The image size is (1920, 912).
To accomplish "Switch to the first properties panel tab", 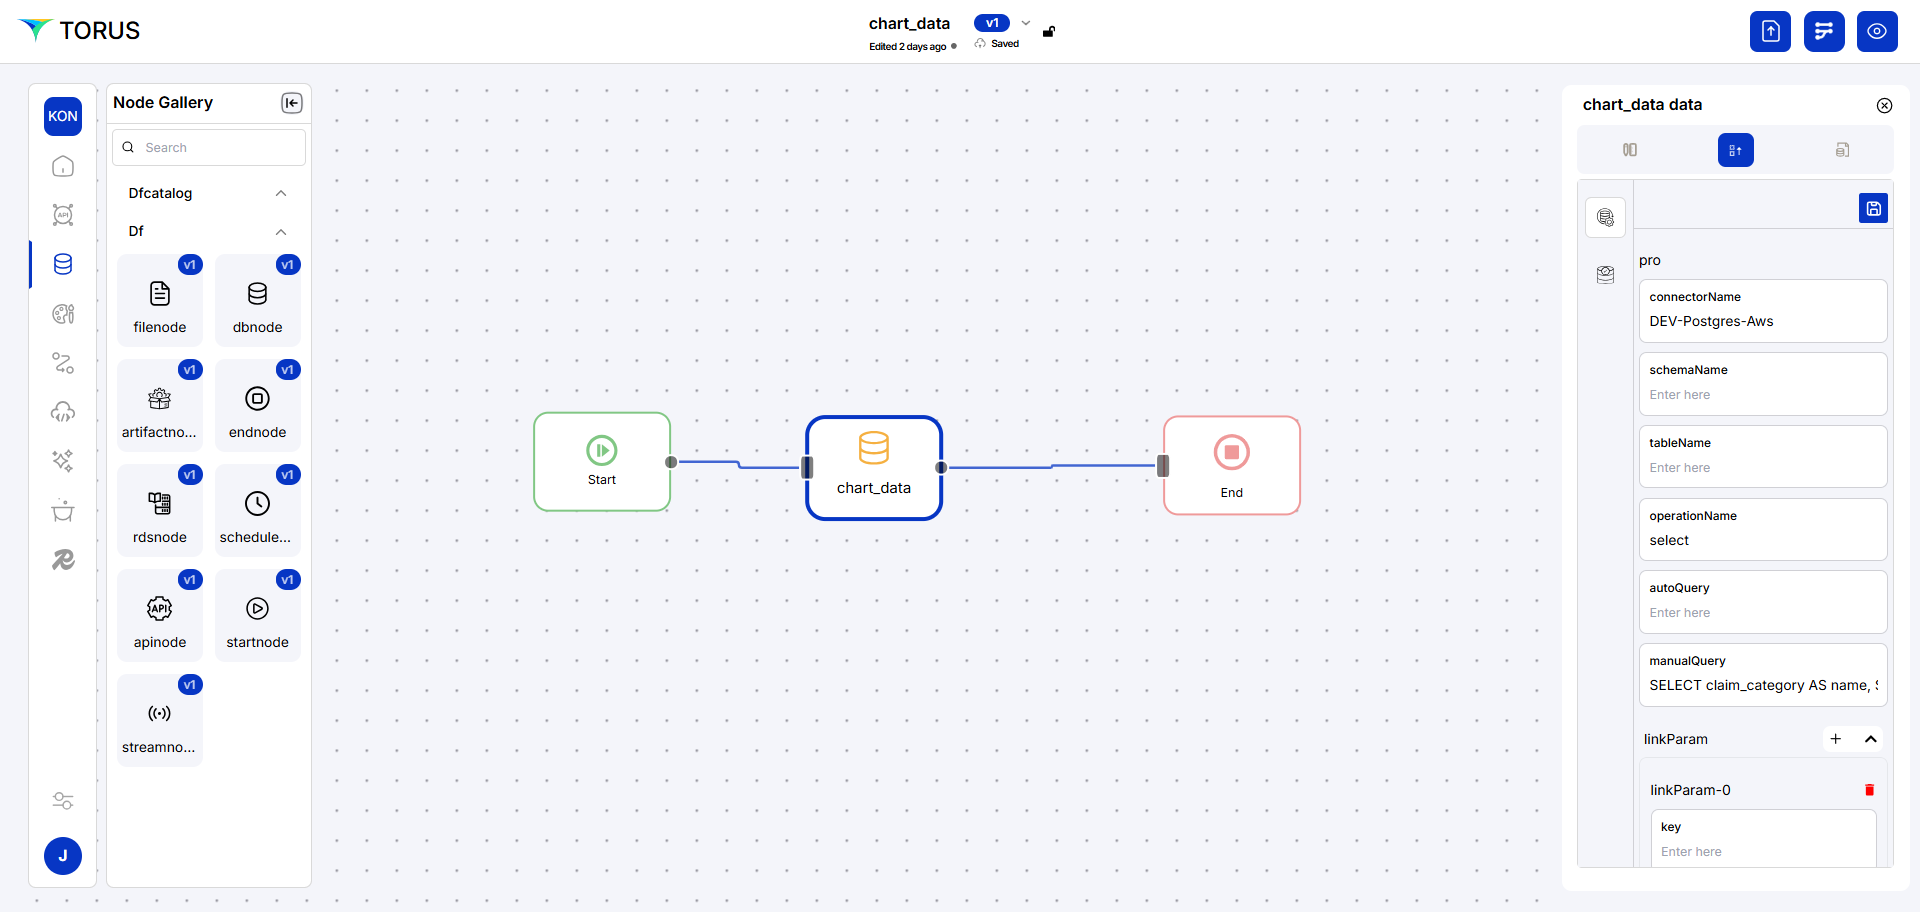I will [1629, 150].
